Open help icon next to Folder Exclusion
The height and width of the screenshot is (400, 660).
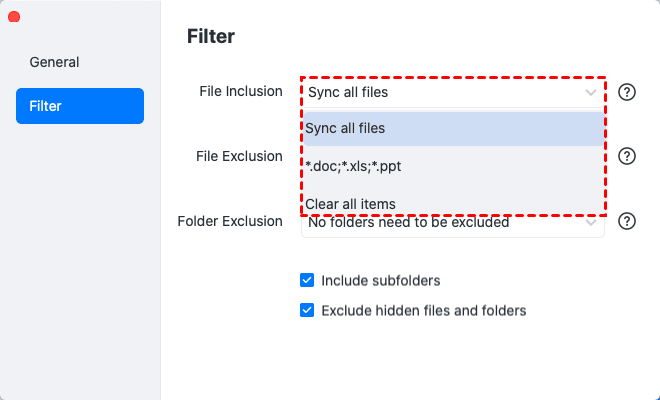click(x=627, y=222)
